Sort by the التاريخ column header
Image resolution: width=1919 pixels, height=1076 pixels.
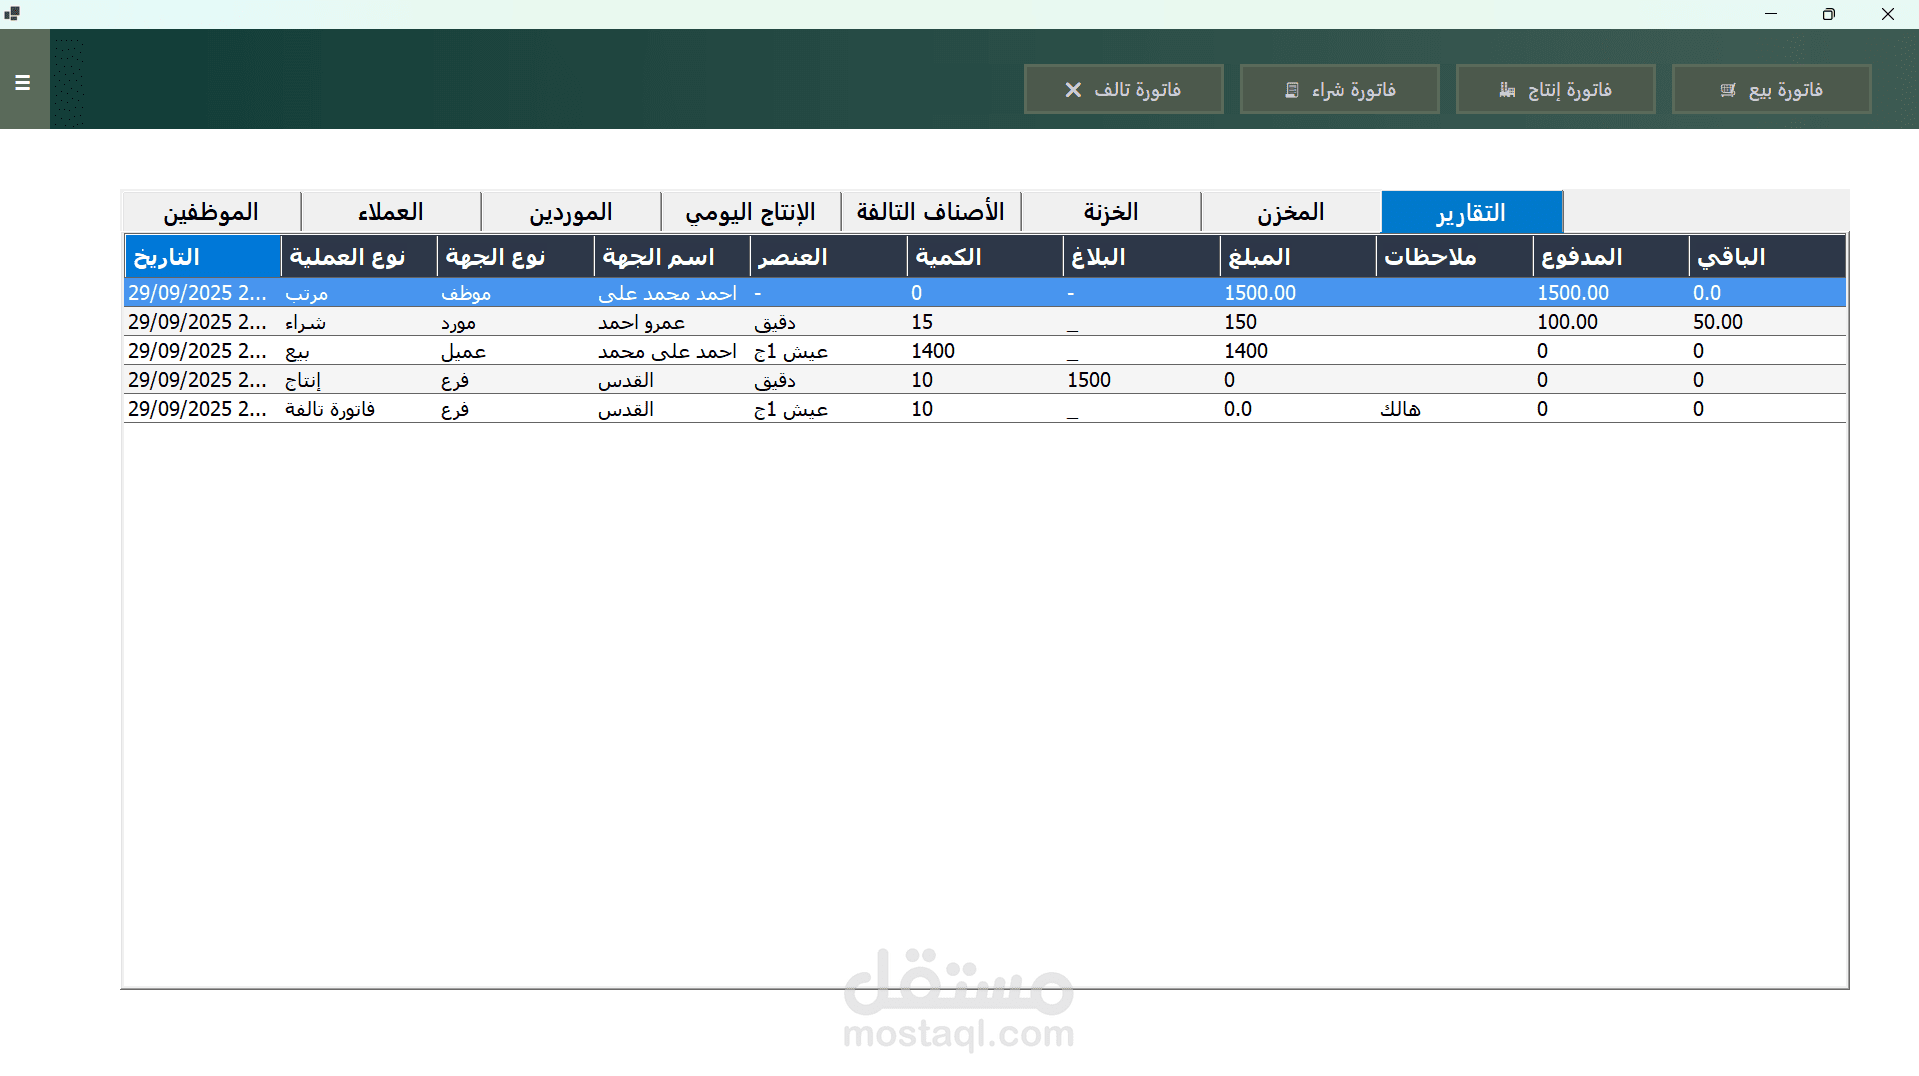click(x=203, y=257)
